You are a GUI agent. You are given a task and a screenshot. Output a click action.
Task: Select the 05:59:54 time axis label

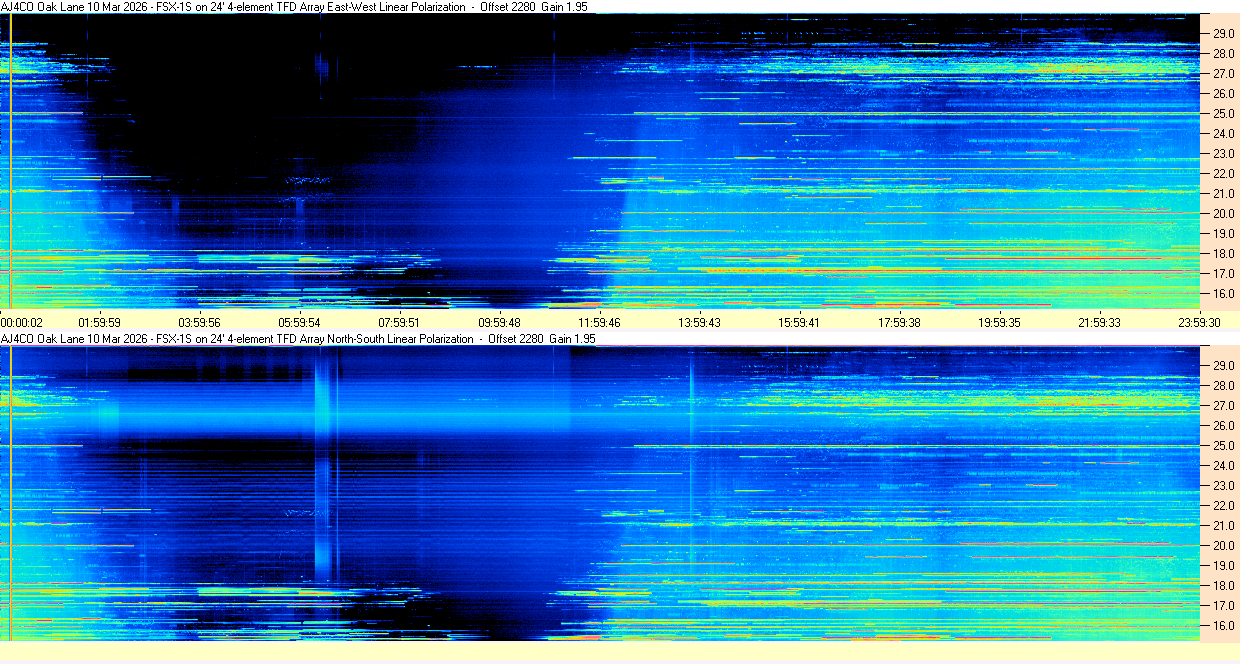pyautogui.click(x=300, y=322)
